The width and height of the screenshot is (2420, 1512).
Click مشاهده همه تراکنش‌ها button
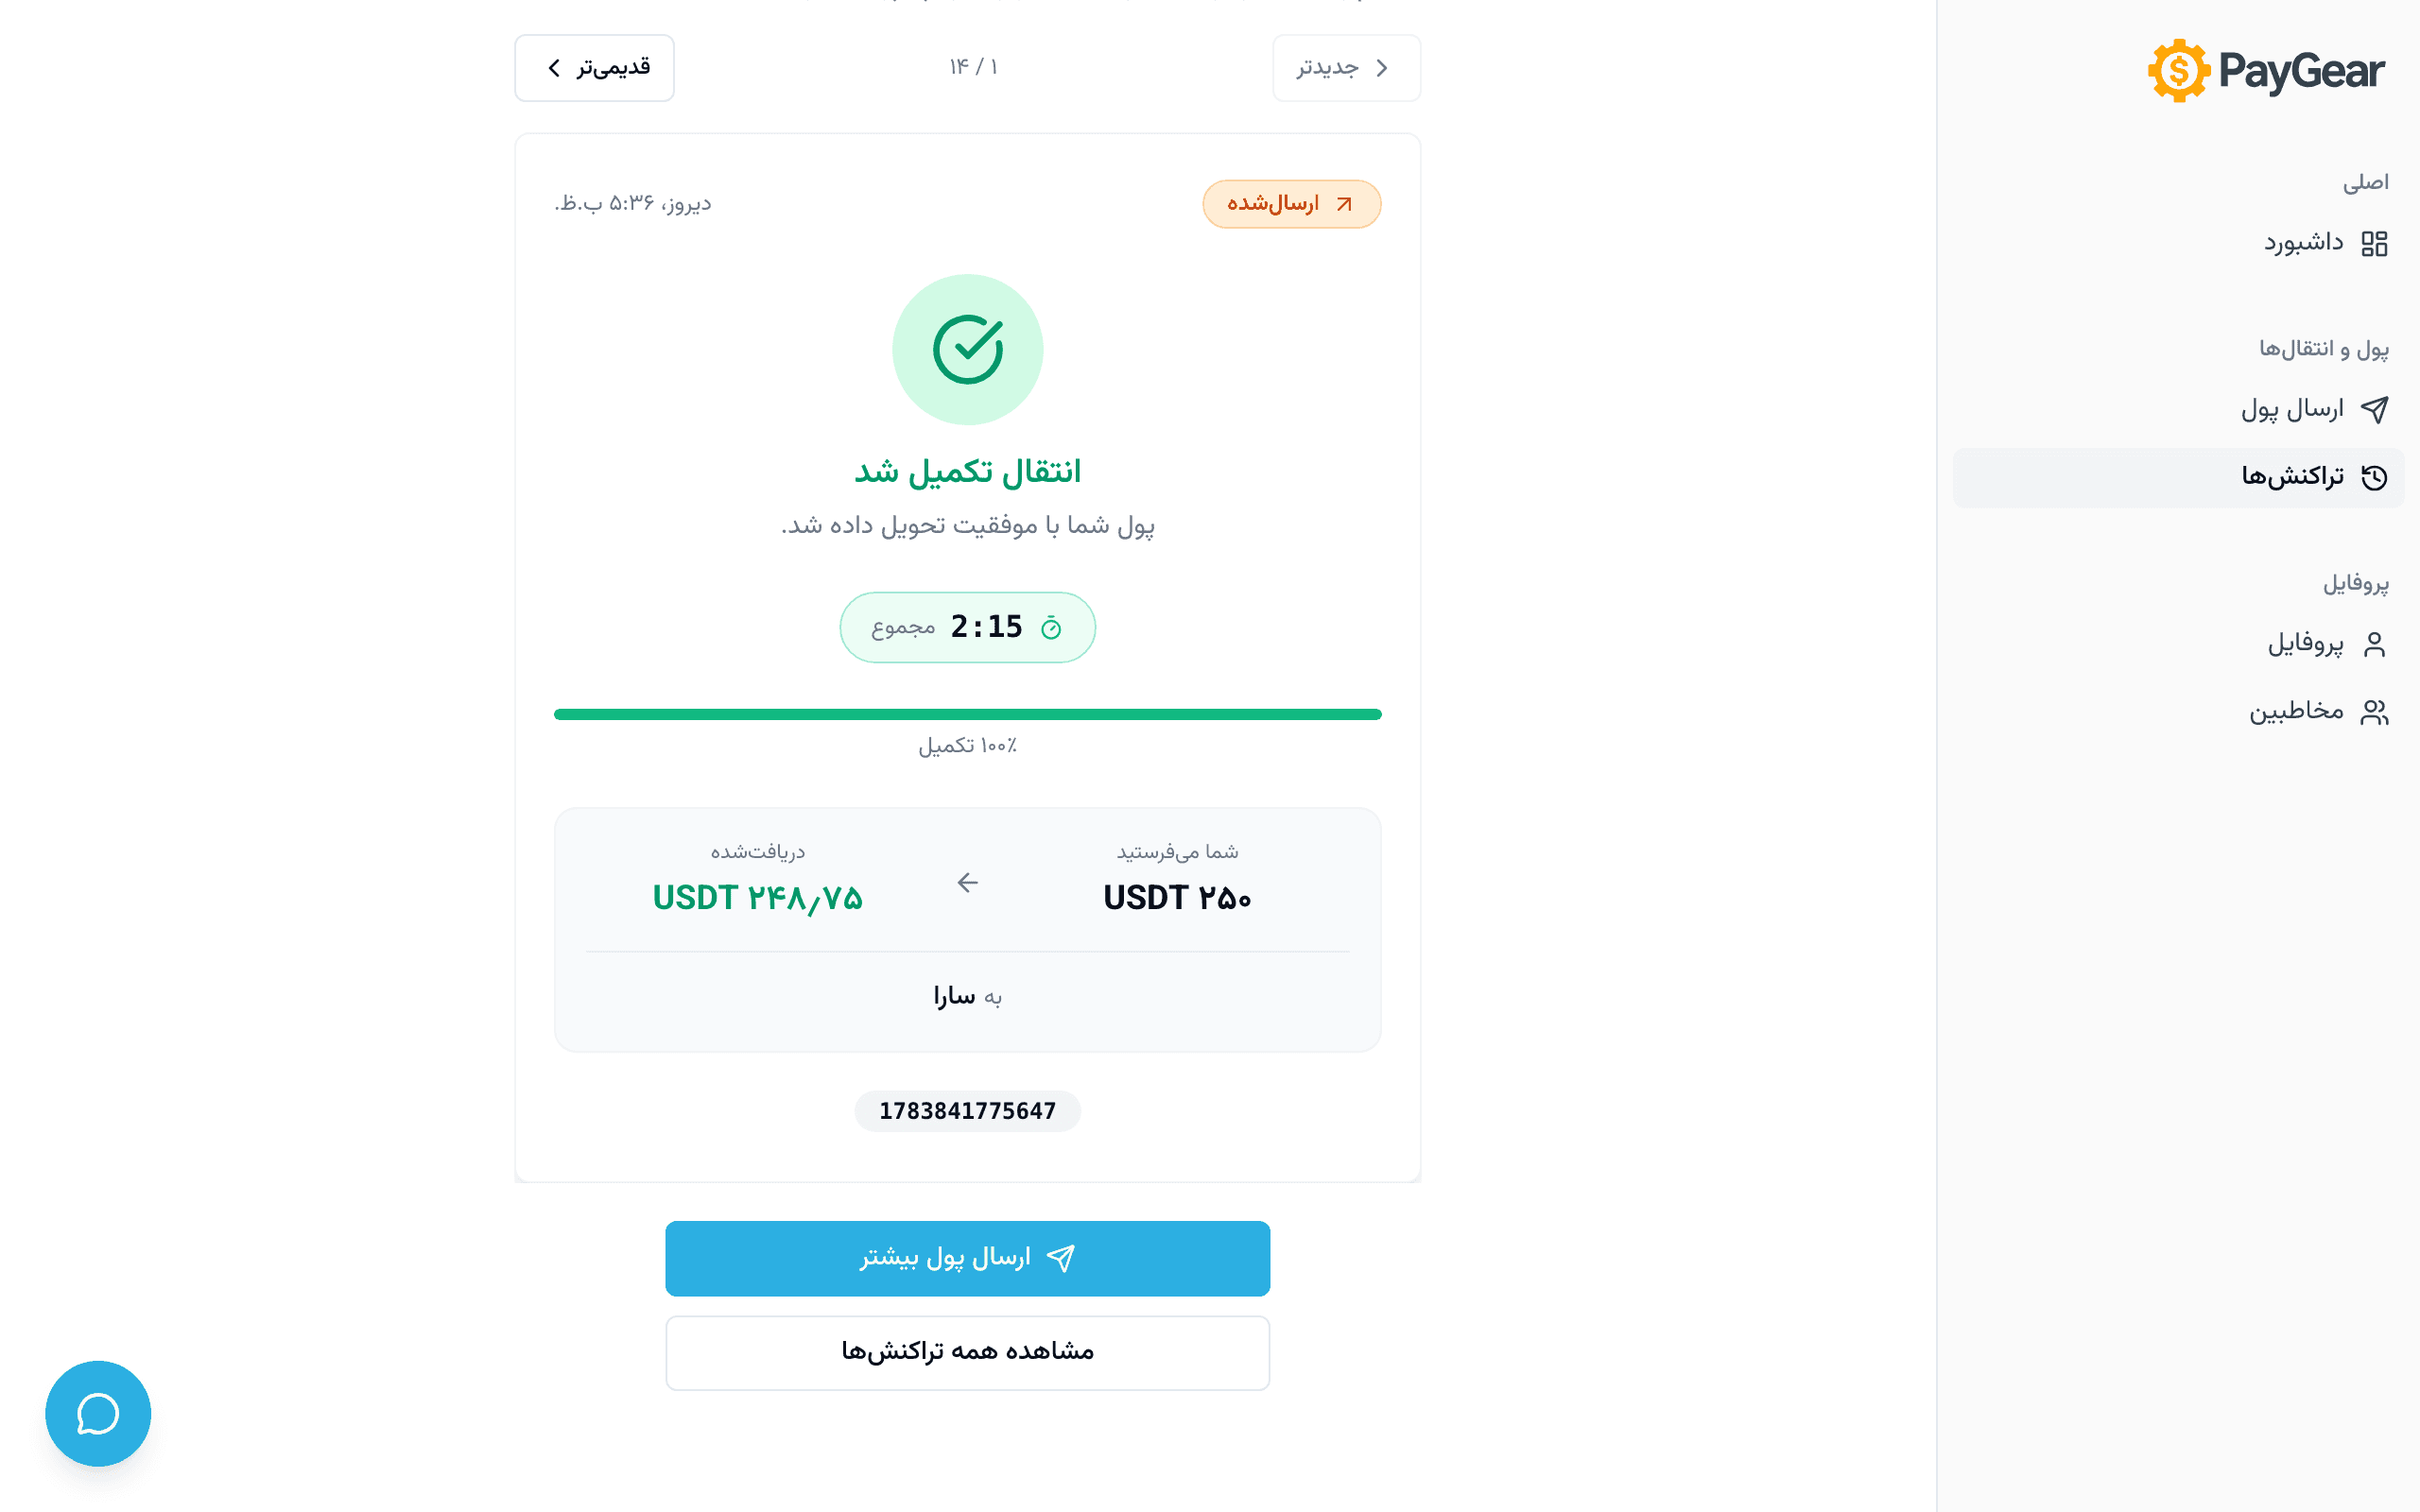point(967,1352)
